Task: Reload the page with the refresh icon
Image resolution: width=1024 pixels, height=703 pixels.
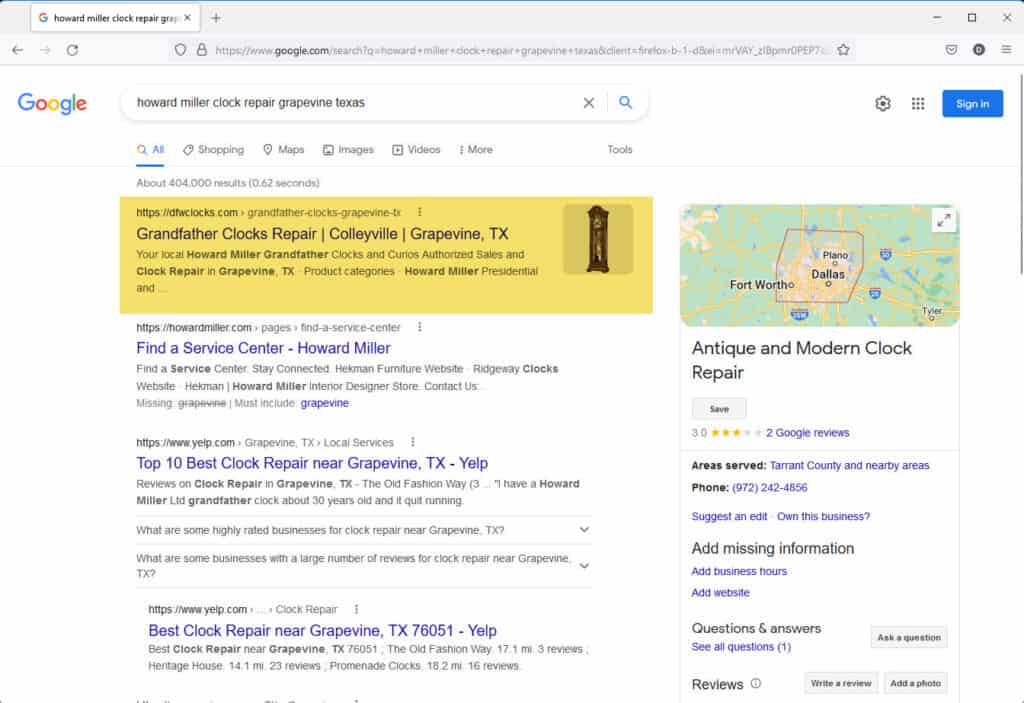Action: tap(72, 50)
